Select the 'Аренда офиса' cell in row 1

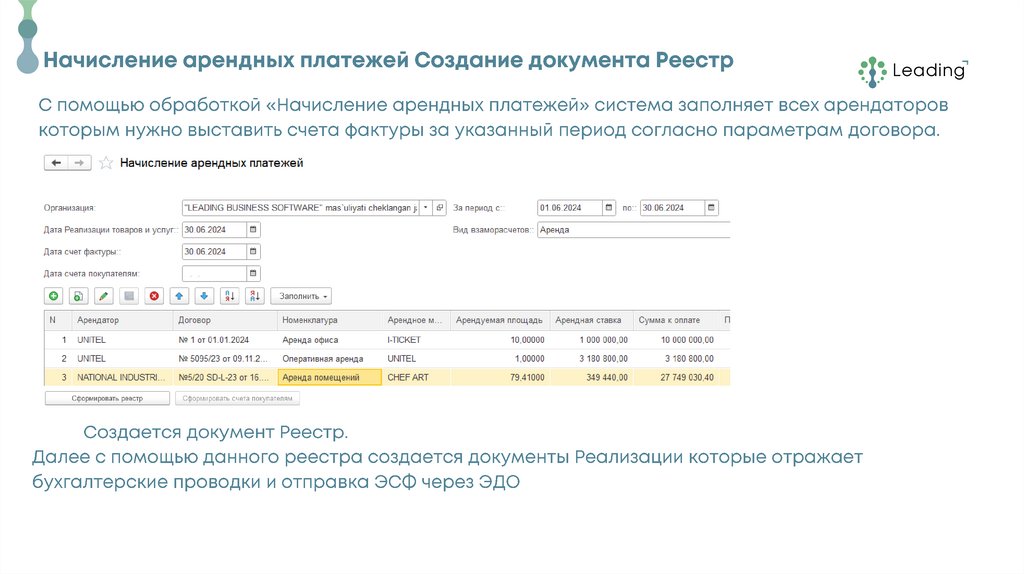(329, 340)
